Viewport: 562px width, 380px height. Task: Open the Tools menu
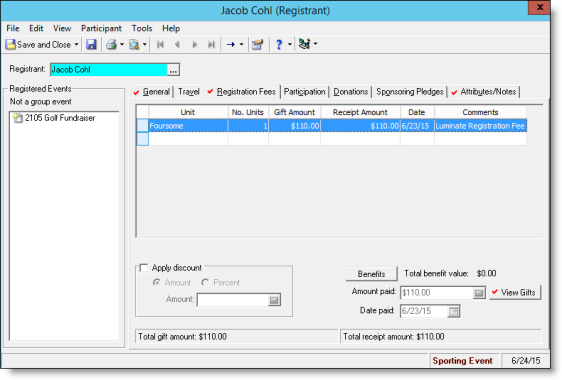click(x=142, y=28)
